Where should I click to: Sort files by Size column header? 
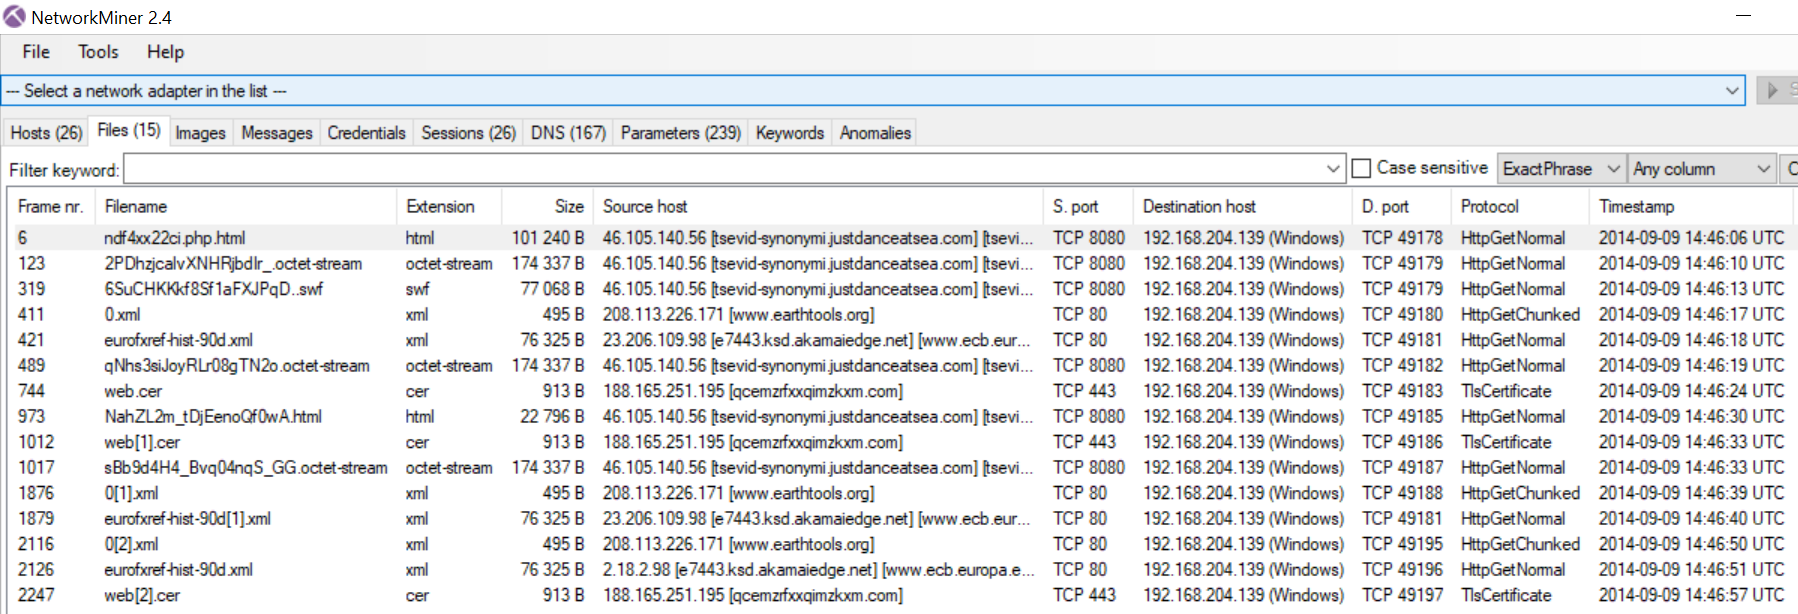point(568,207)
